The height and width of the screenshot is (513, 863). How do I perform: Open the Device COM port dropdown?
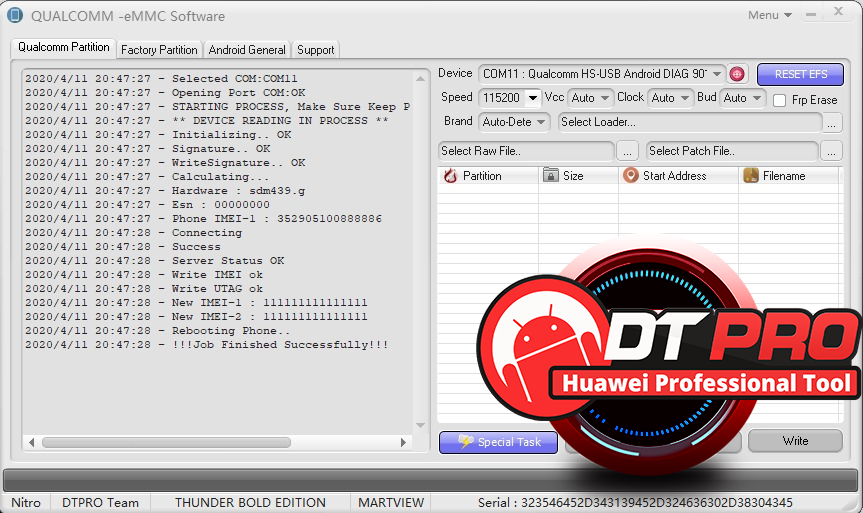717,74
